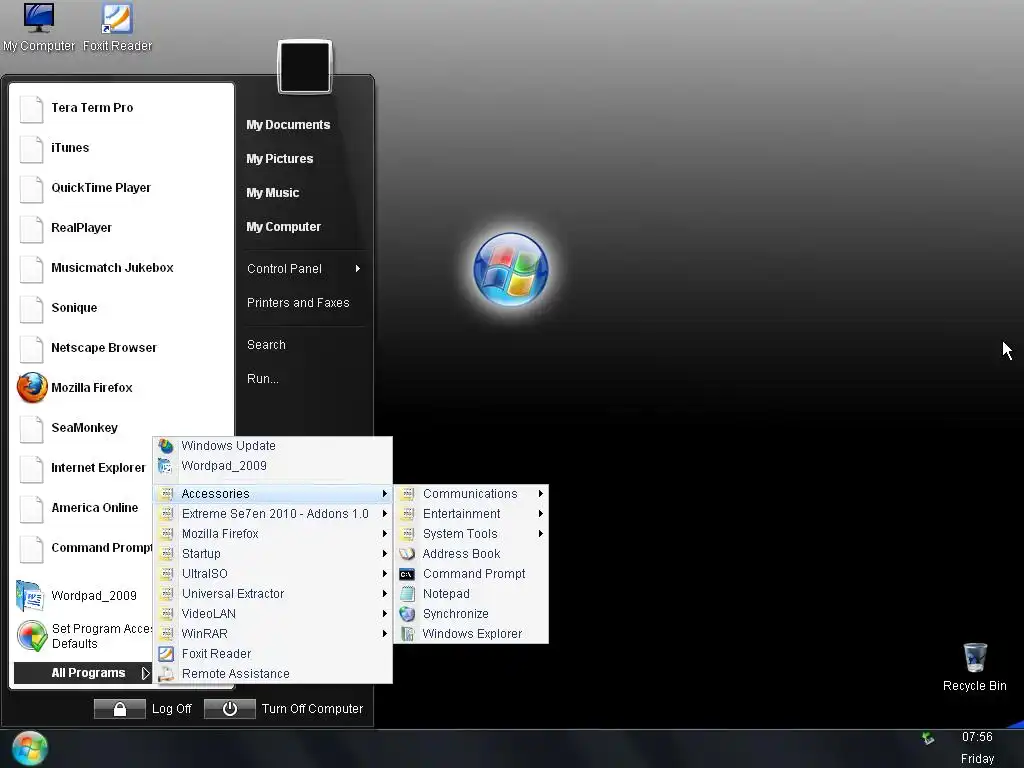
Task: Click the Tera Term Pro document icon
Action: [x=31, y=108]
